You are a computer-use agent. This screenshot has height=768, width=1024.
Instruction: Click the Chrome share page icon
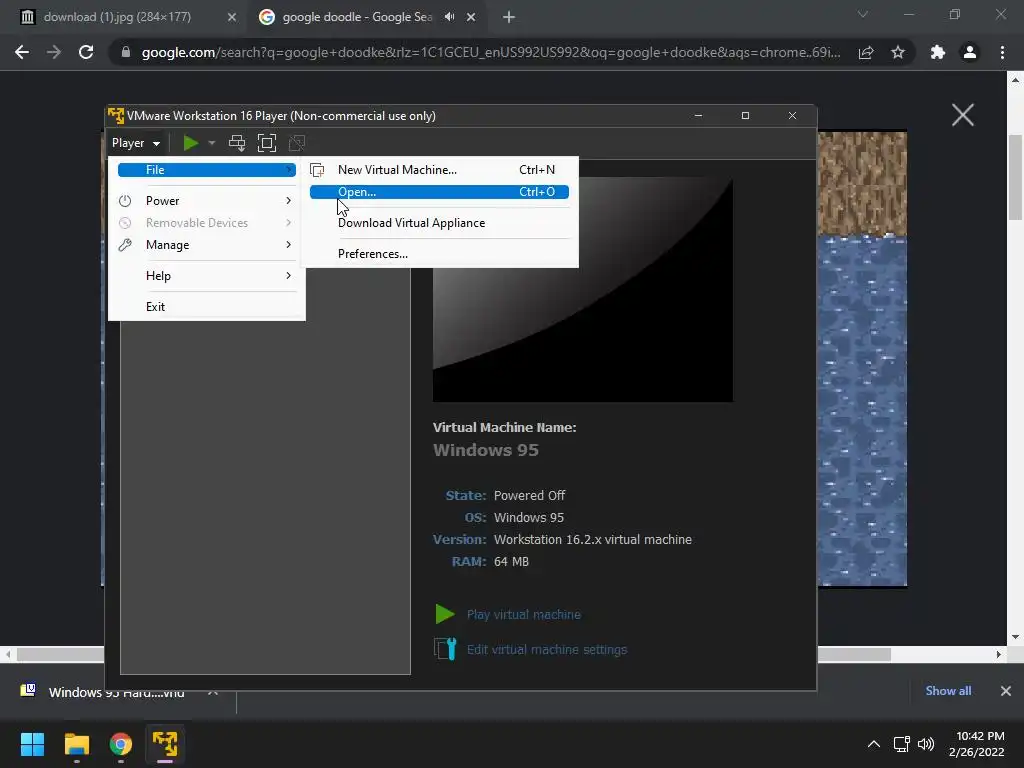pos(866,52)
